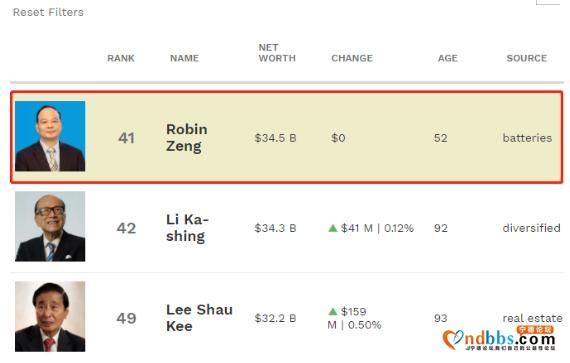Click the ndbbs.com watermark logo
The image size is (570, 363).
click(499, 338)
